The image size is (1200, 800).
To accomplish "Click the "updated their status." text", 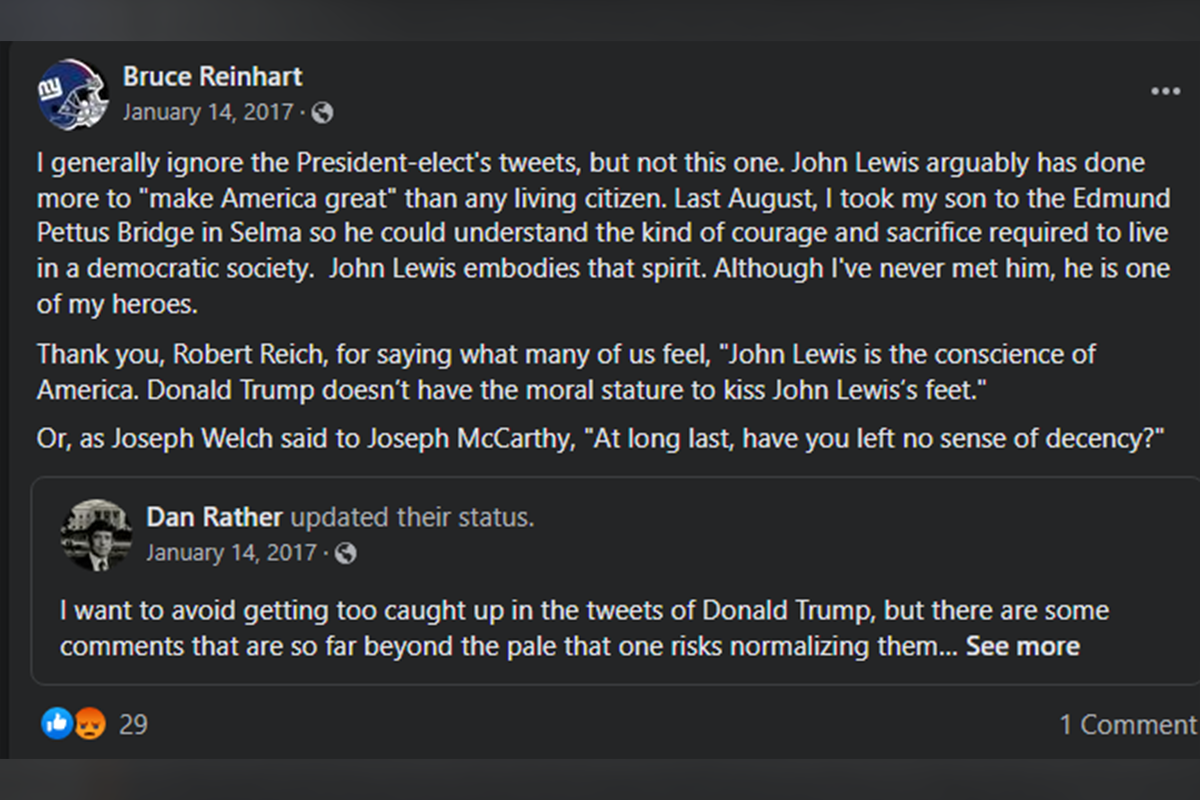I will pyautogui.click(x=413, y=517).
